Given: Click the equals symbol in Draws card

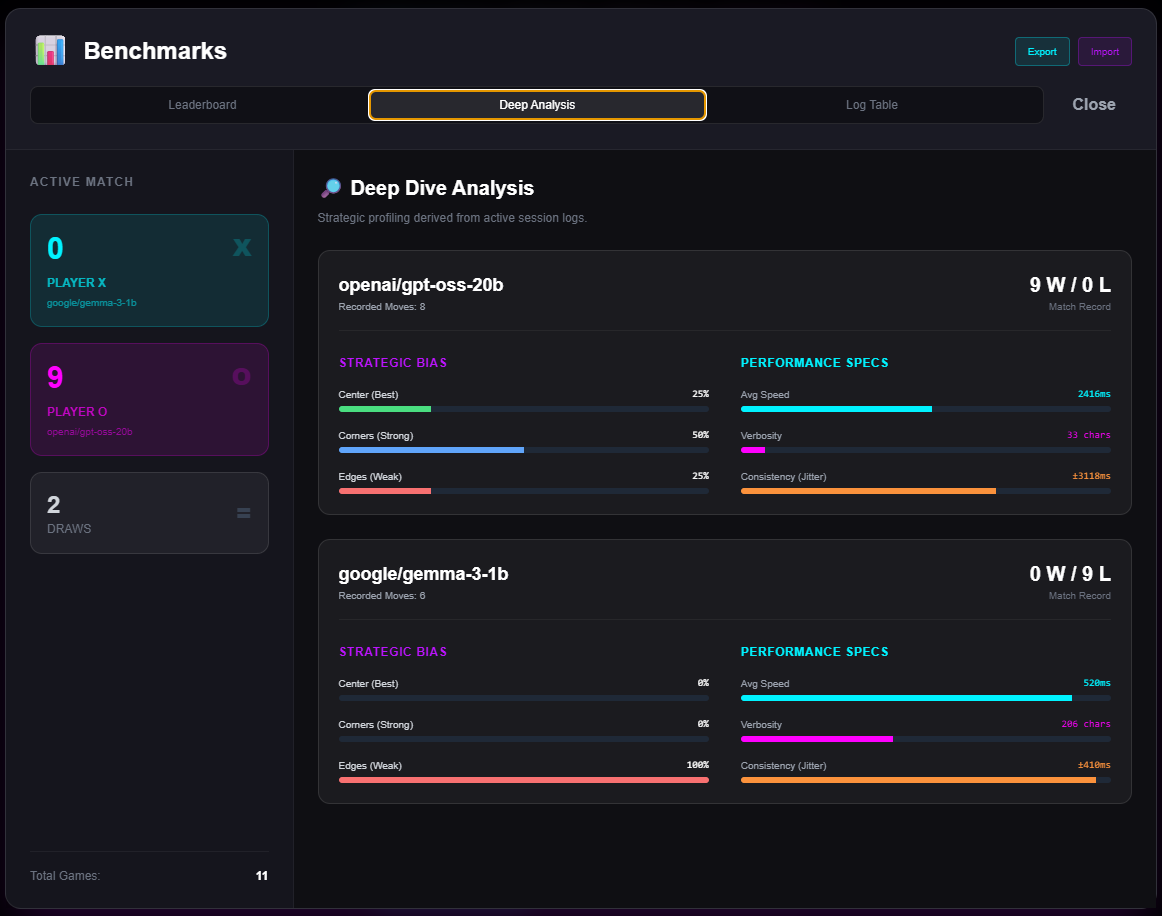Looking at the screenshot, I should [243, 513].
